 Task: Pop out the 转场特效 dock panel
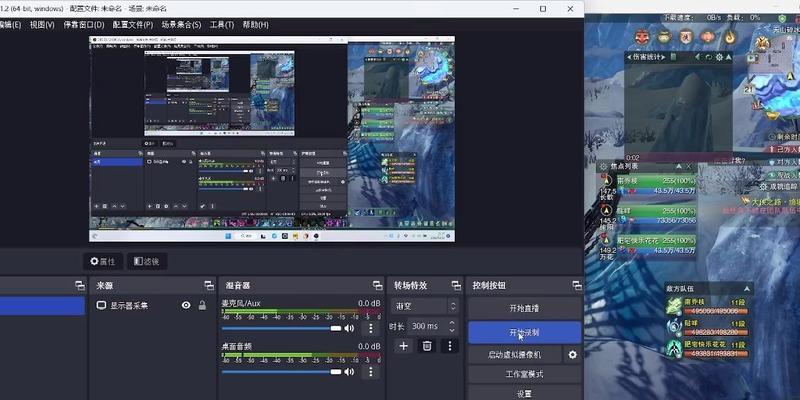456,286
